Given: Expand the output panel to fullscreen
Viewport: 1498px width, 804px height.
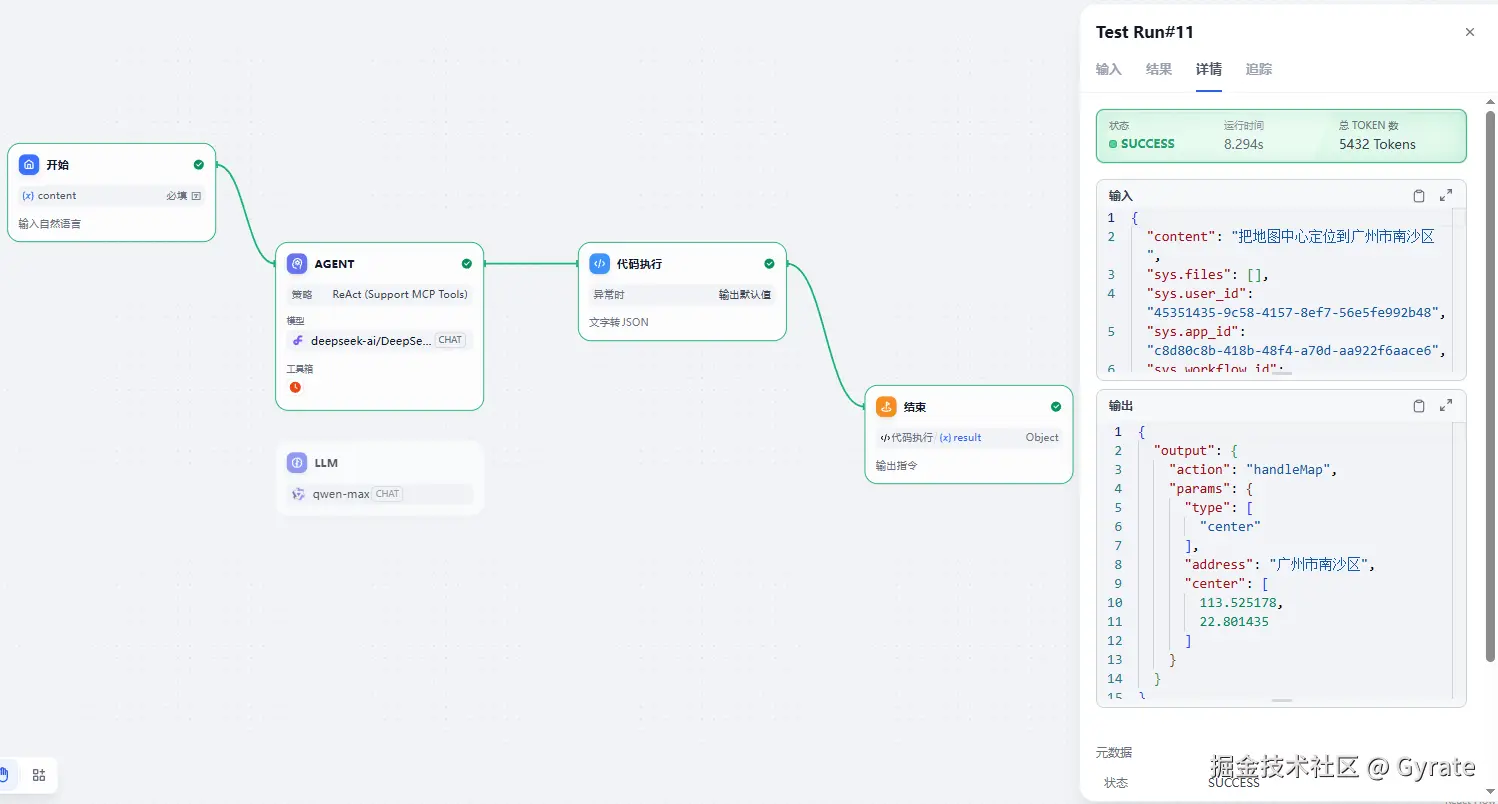Looking at the screenshot, I should coord(1446,406).
